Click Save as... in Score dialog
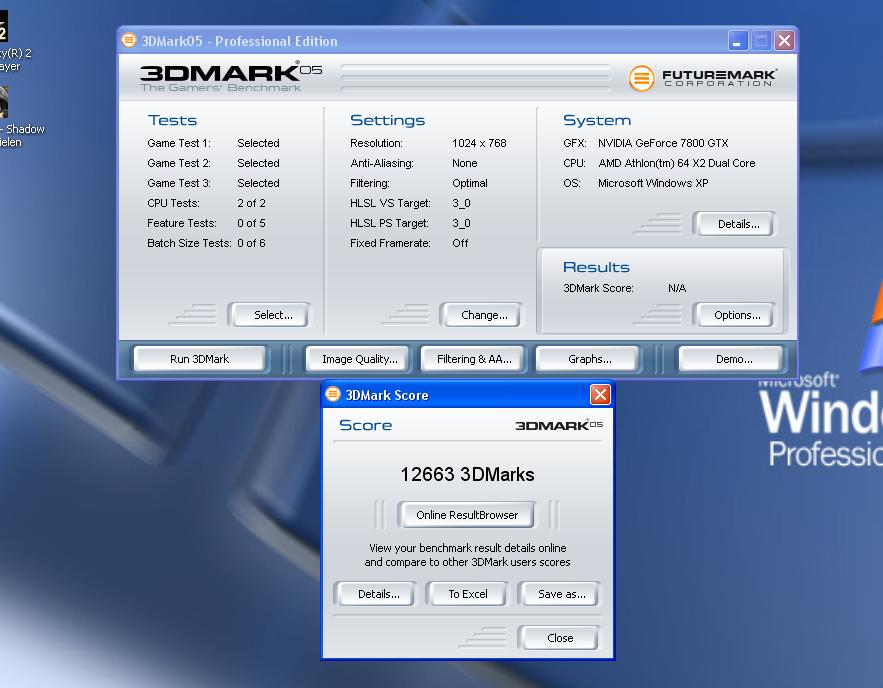The width and height of the screenshot is (883, 688). pos(561,594)
